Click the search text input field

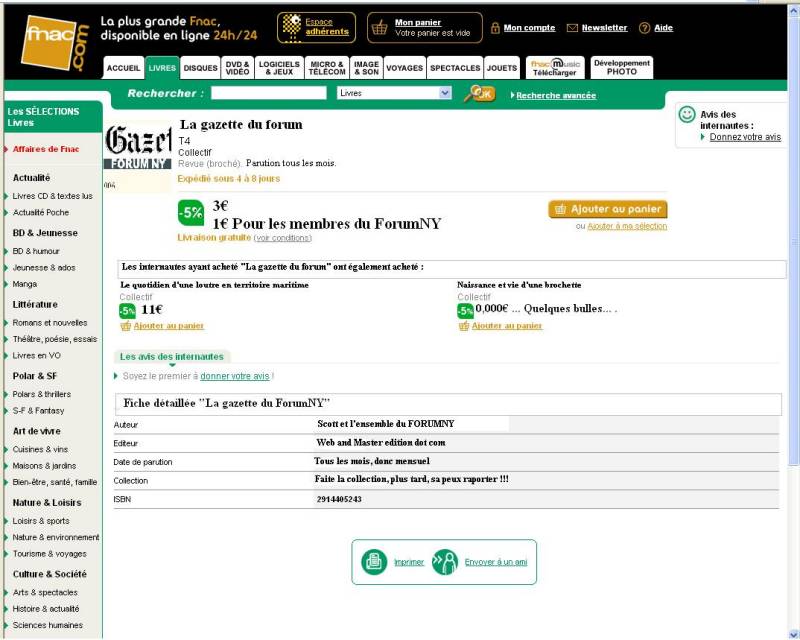[x=269, y=93]
